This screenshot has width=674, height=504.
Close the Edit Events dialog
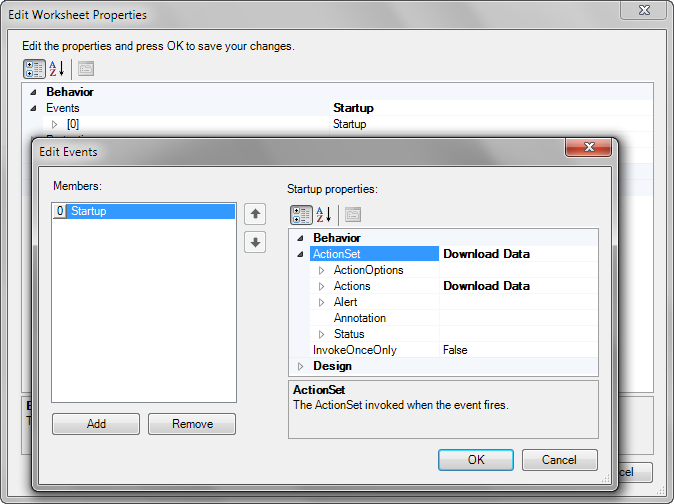pos(588,147)
